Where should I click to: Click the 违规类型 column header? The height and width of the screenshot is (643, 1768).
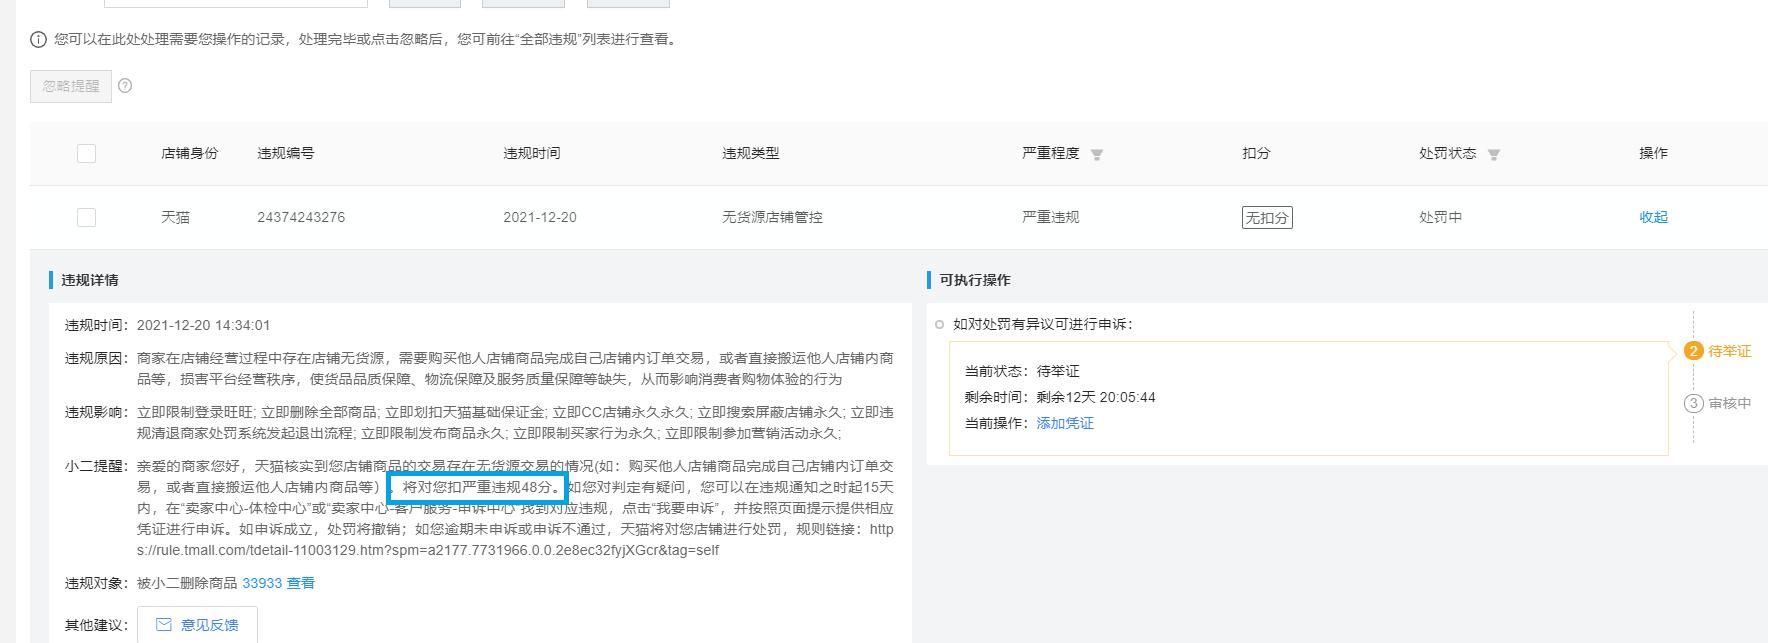point(751,153)
